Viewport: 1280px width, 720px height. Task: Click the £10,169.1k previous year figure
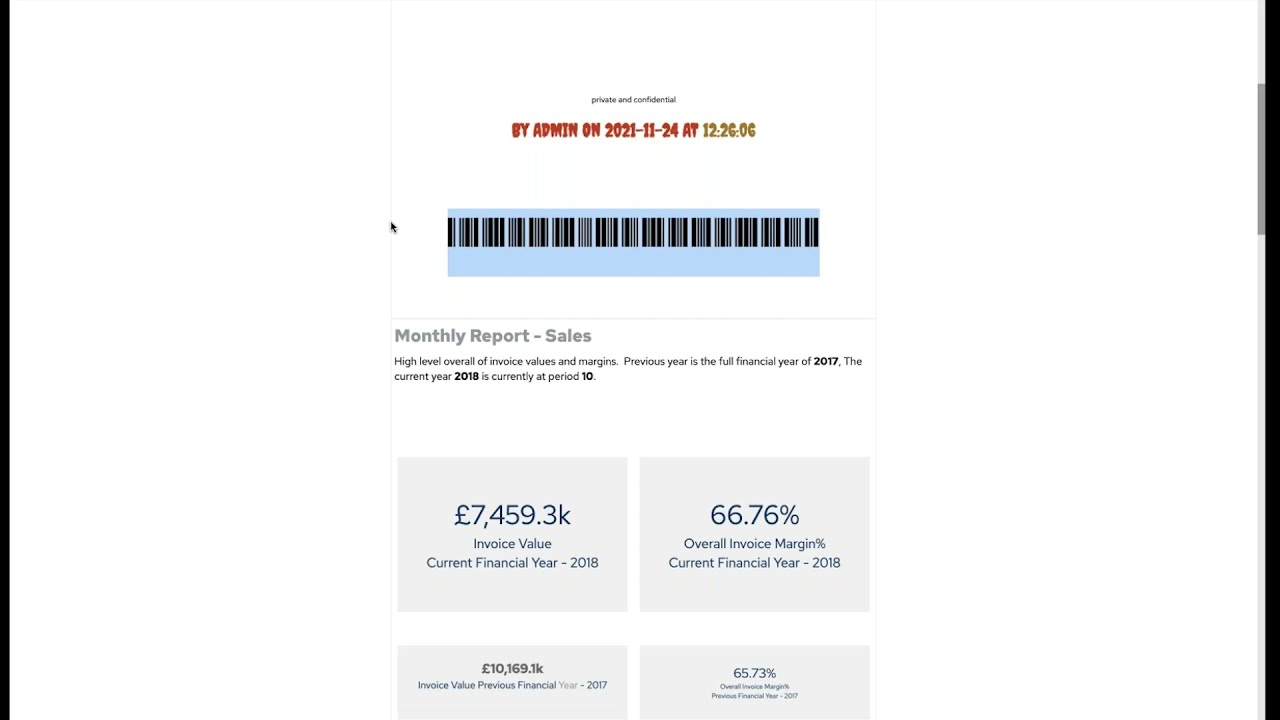tap(512, 669)
